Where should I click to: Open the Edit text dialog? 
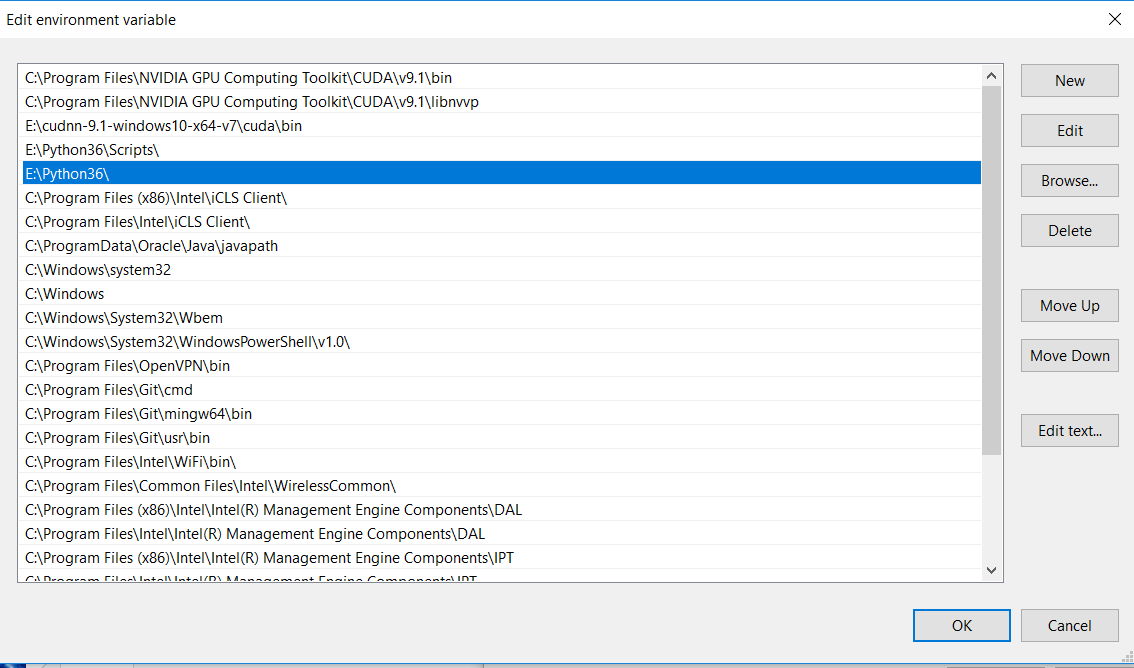1069,430
